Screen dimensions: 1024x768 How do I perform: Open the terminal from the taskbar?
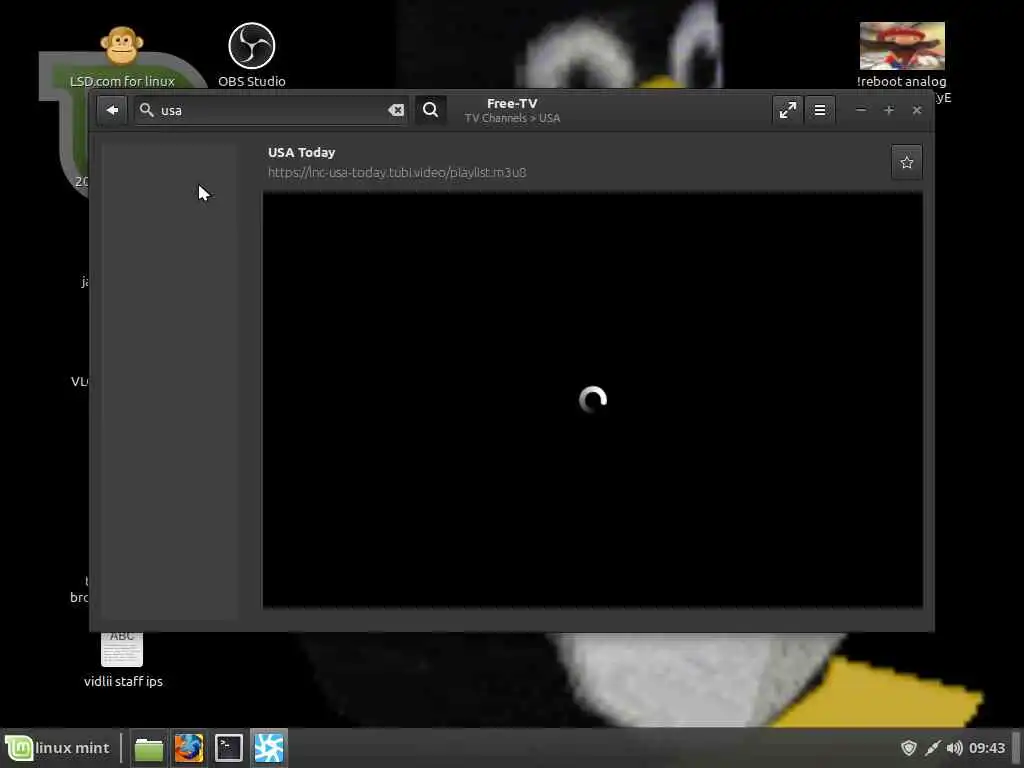pyautogui.click(x=229, y=748)
